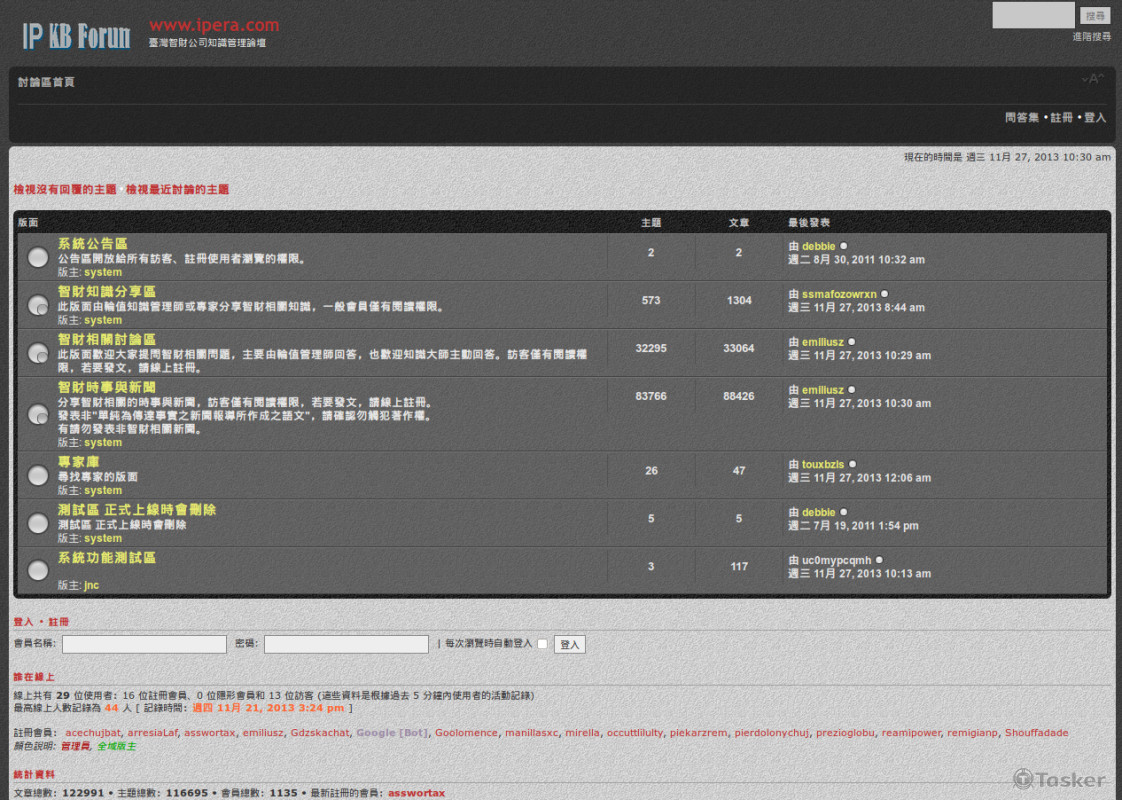Image resolution: width=1122 pixels, height=800 pixels.
Task: Go to 討論區首頁 breadcrumb link
Action: click(x=46, y=82)
